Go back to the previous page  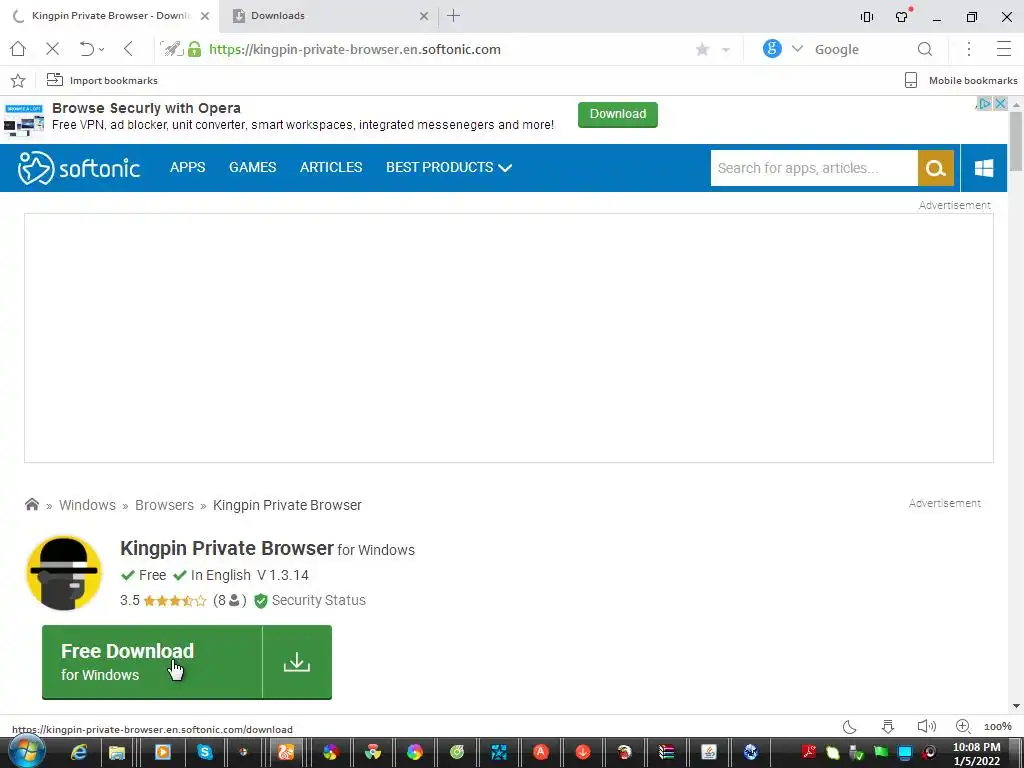tap(128, 49)
